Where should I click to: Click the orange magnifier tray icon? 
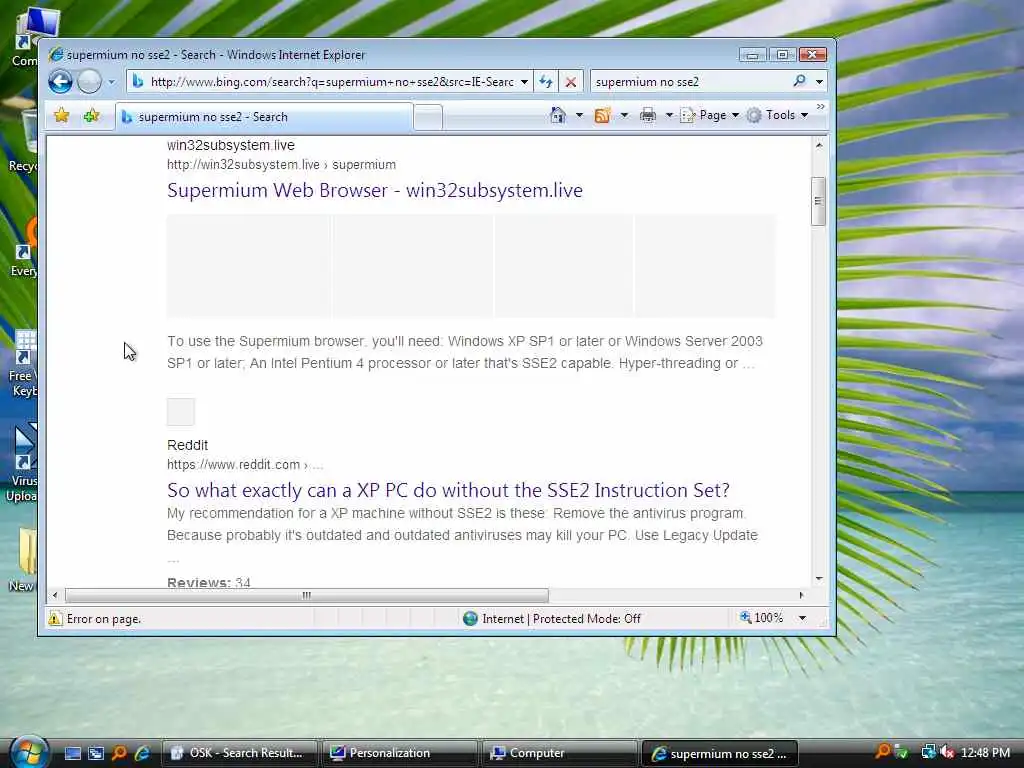(882, 752)
